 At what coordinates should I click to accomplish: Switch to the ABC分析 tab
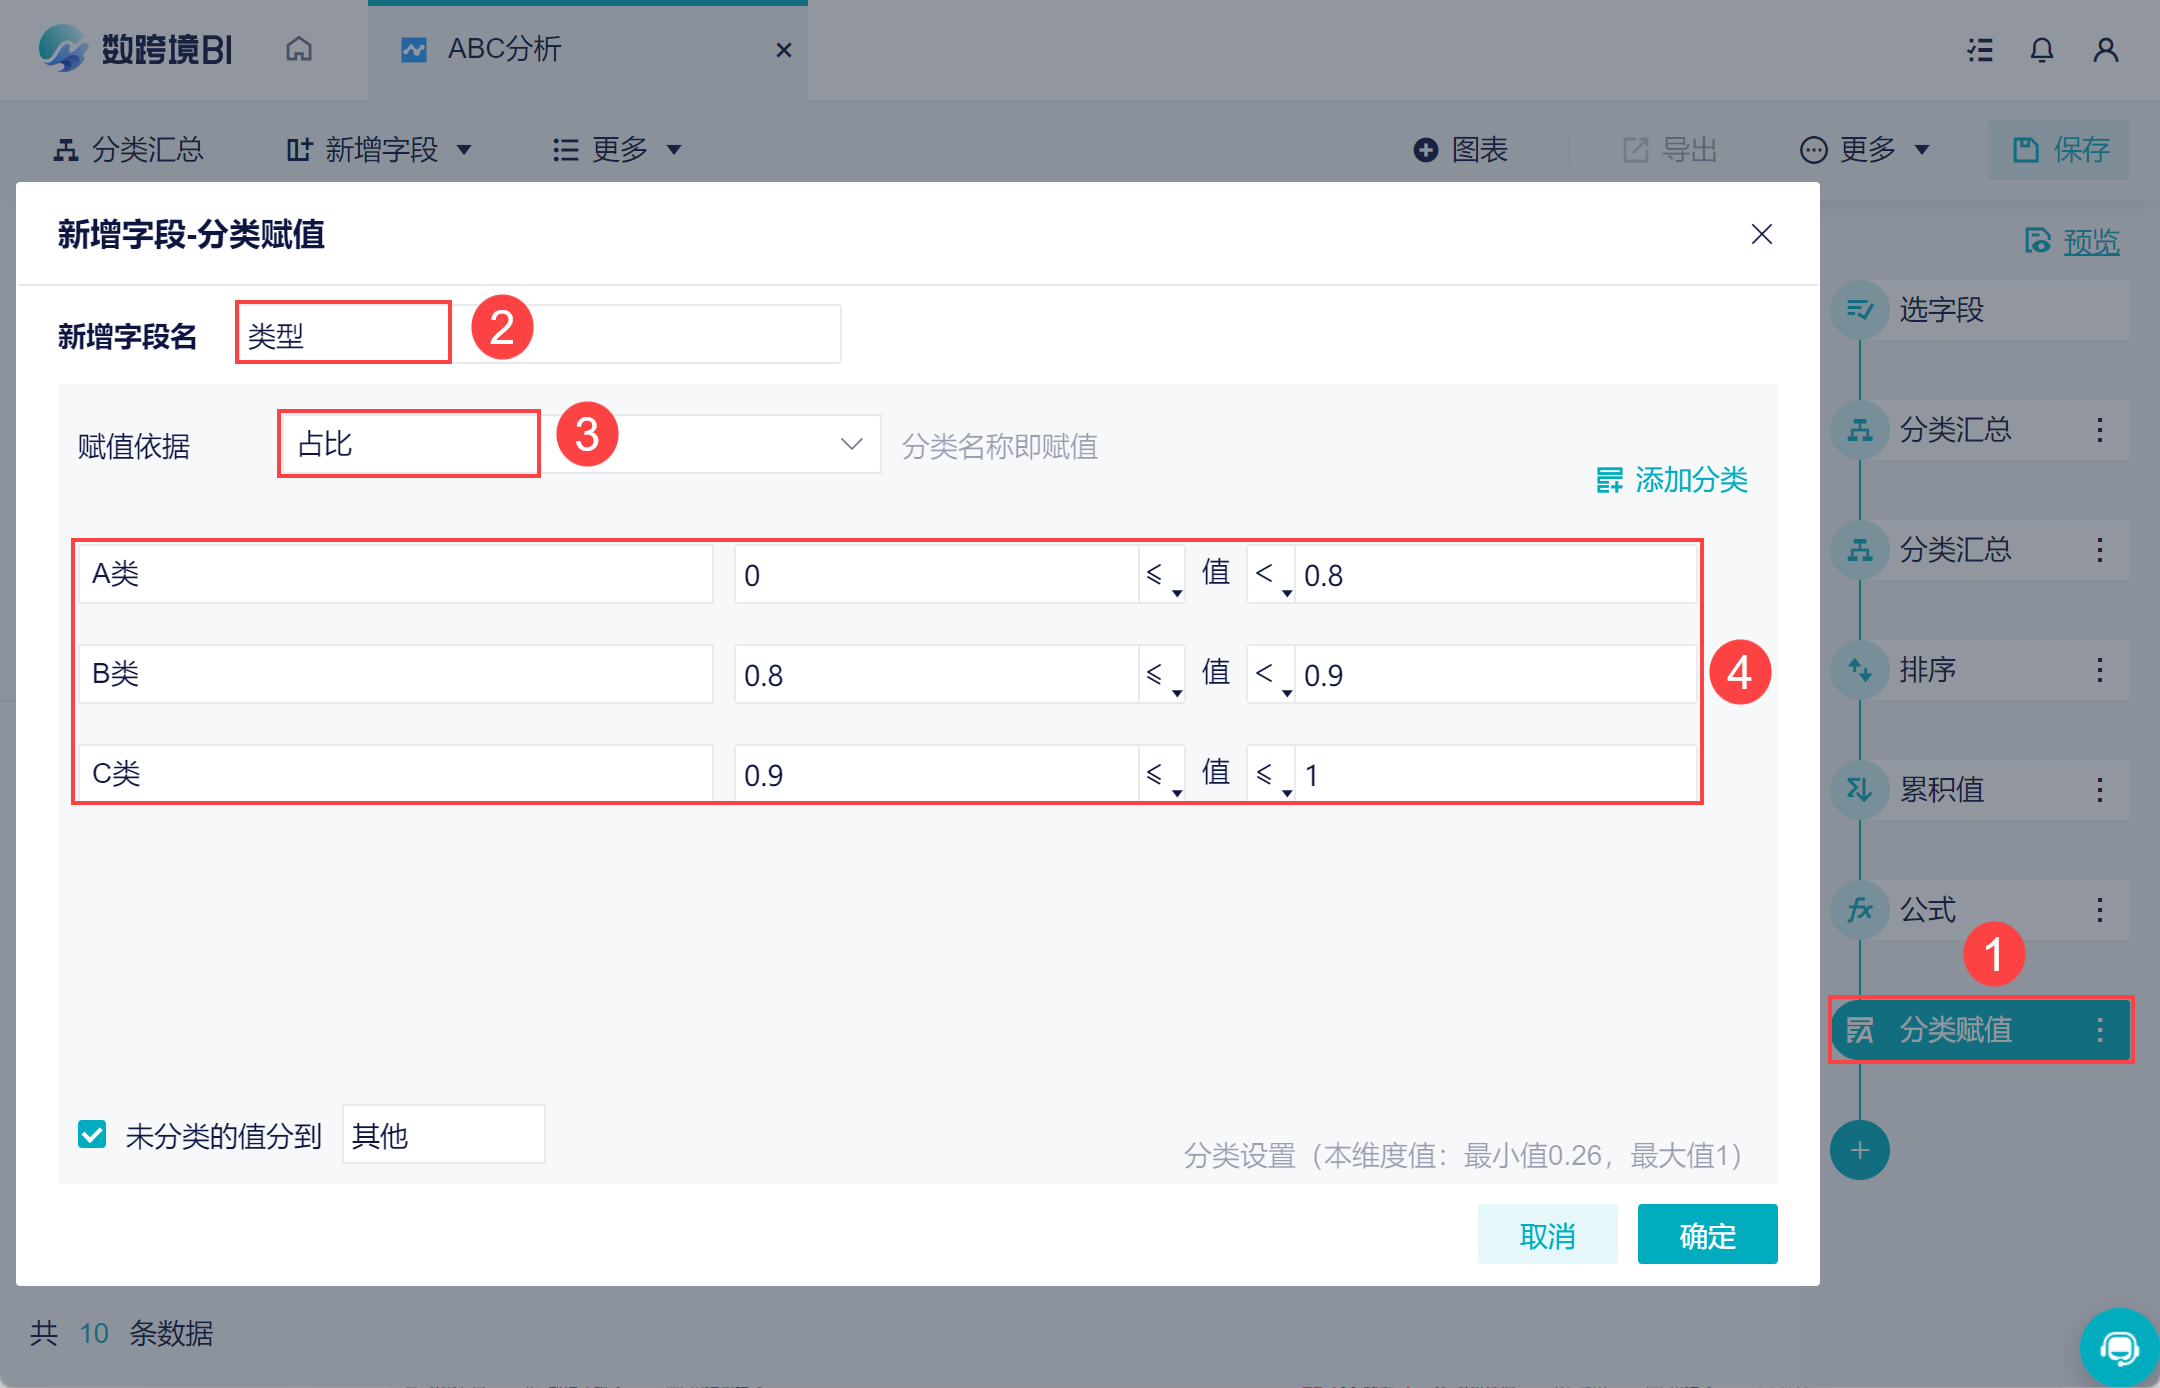(x=505, y=49)
